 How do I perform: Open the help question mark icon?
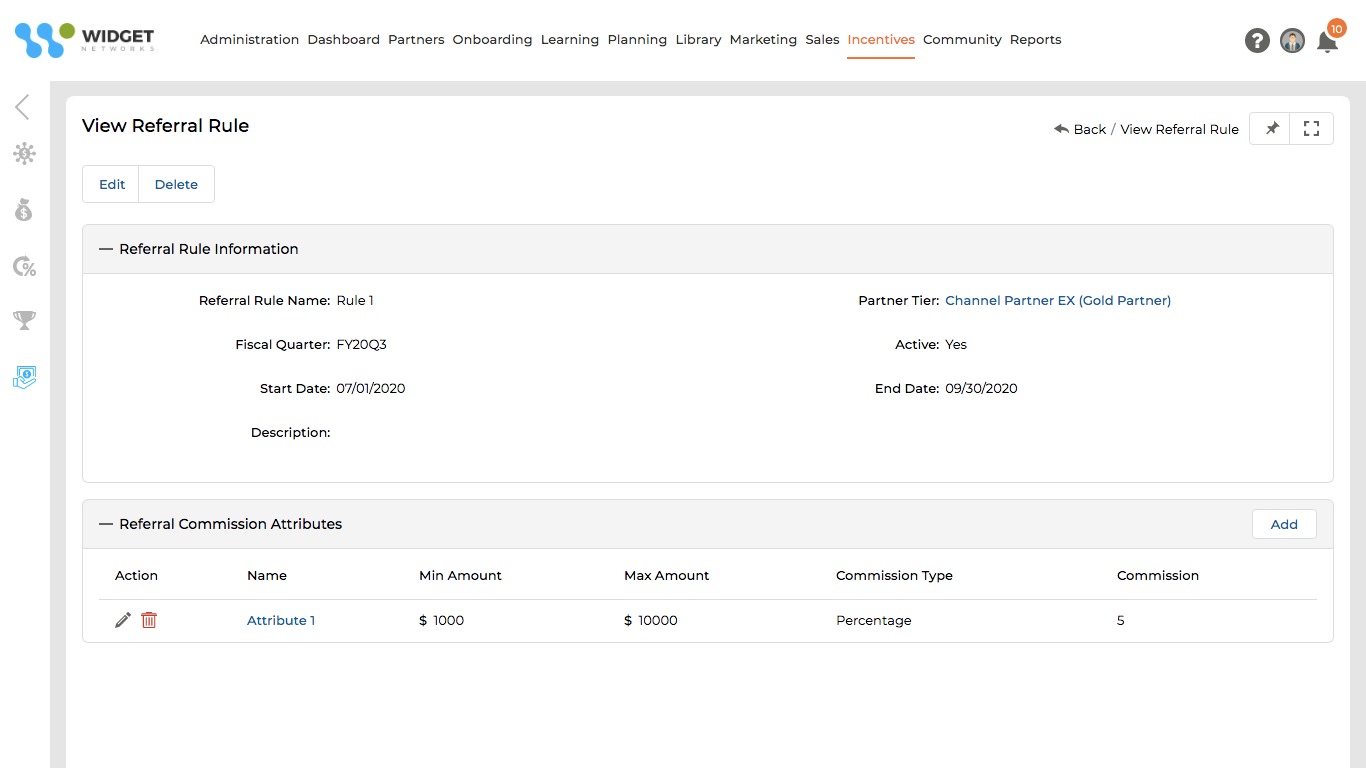tap(1257, 40)
